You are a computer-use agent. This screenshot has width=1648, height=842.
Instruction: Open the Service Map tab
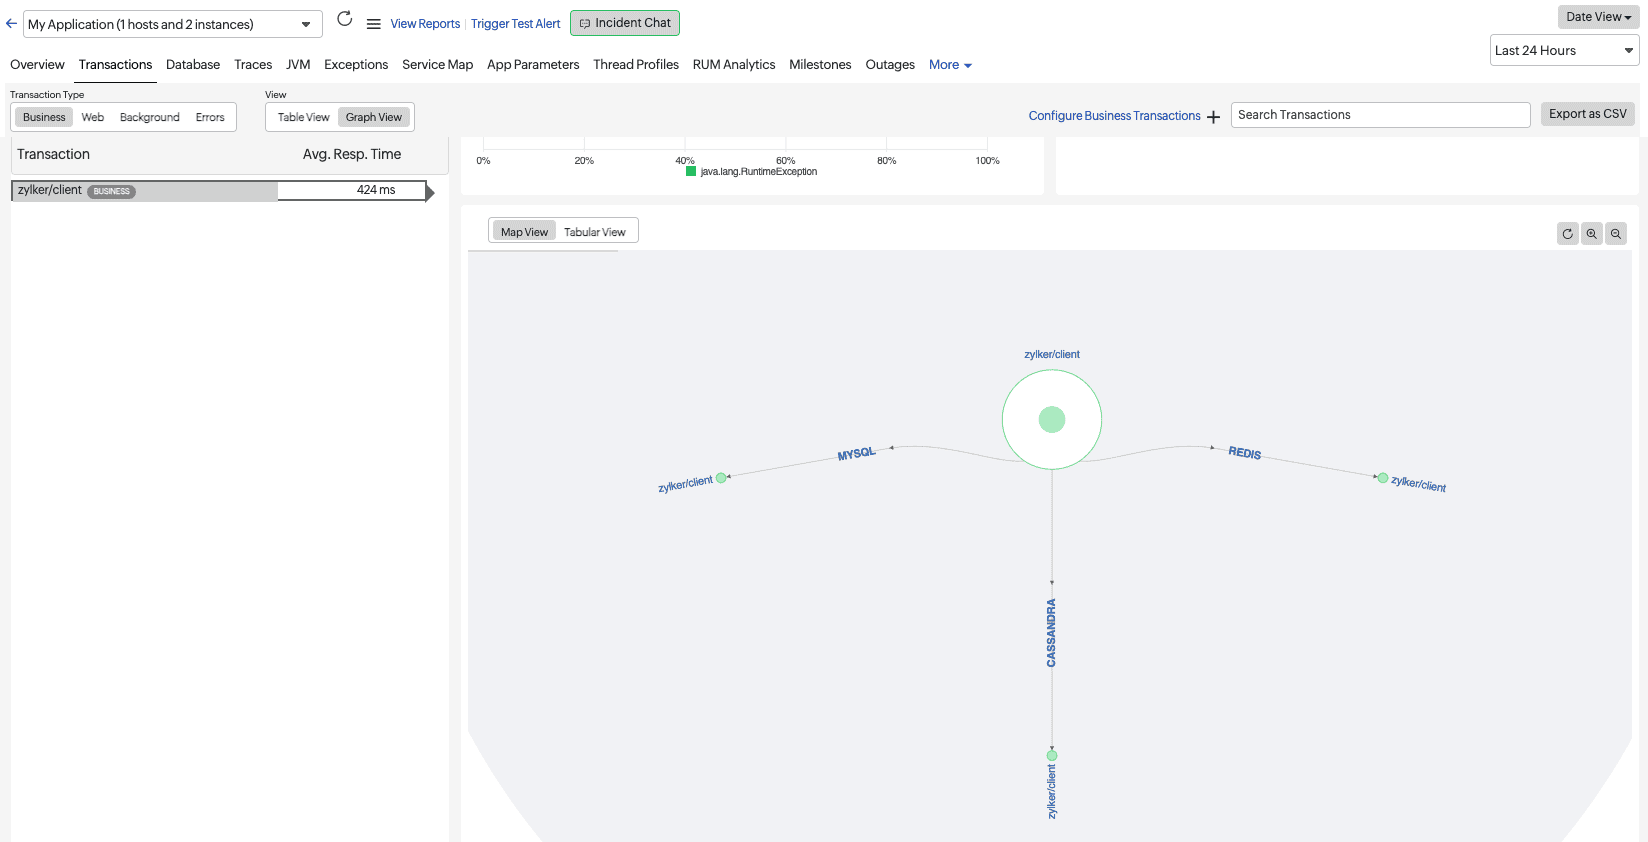pyautogui.click(x=437, y=65)
